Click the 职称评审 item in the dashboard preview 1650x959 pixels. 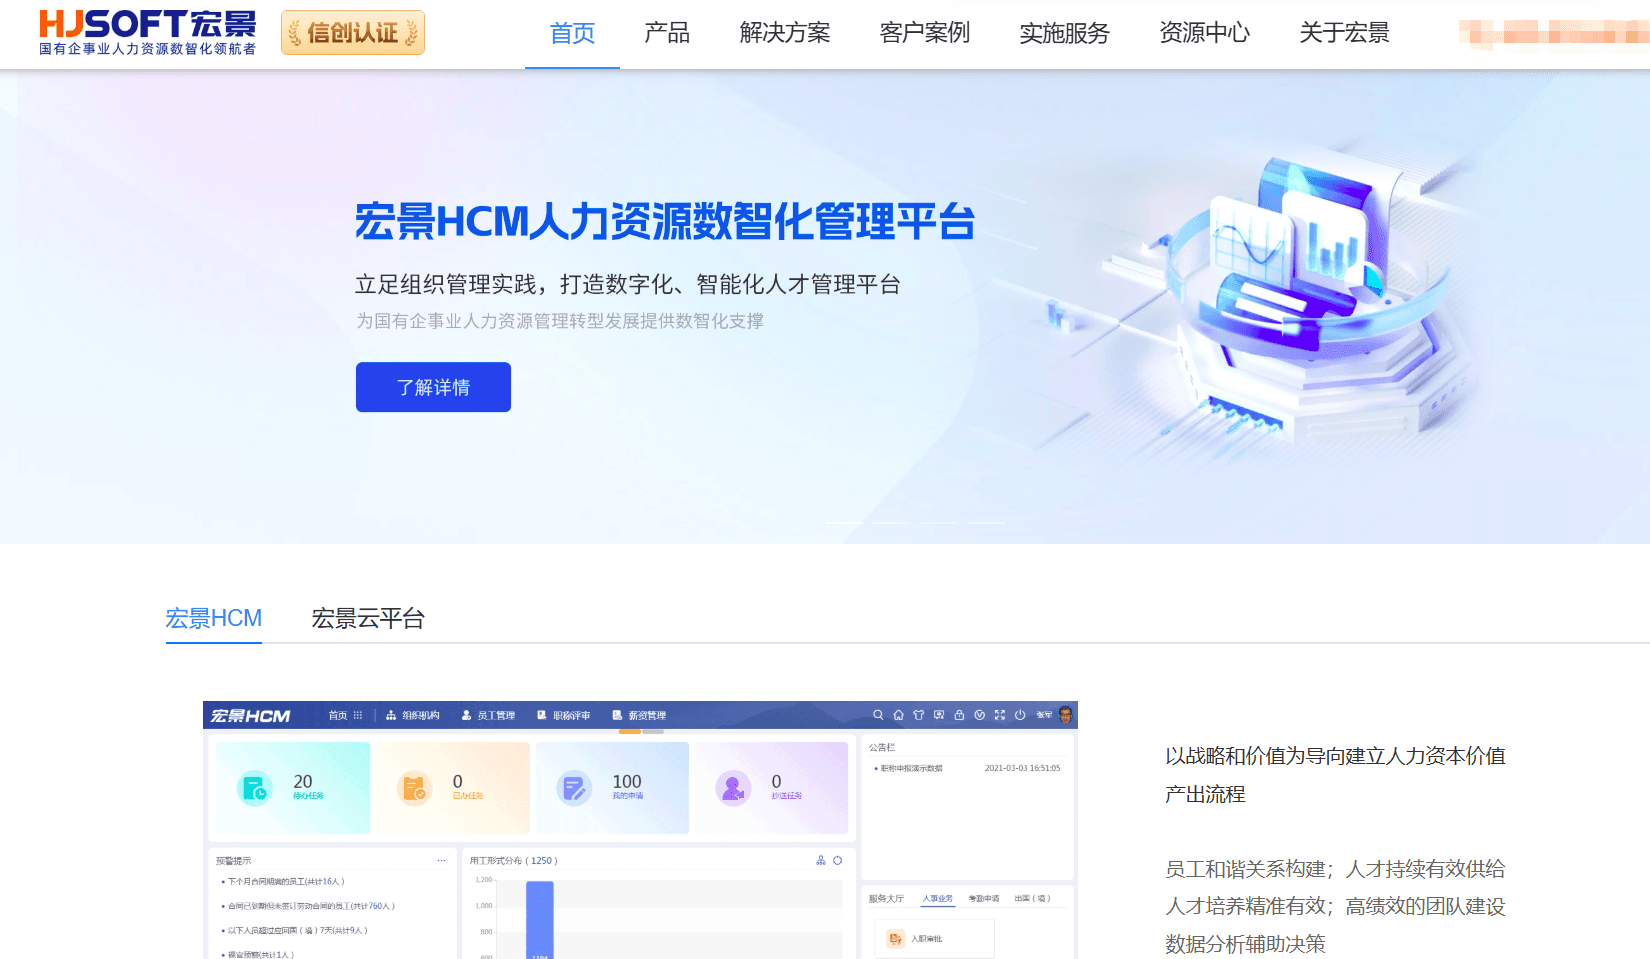click(563, 716)
